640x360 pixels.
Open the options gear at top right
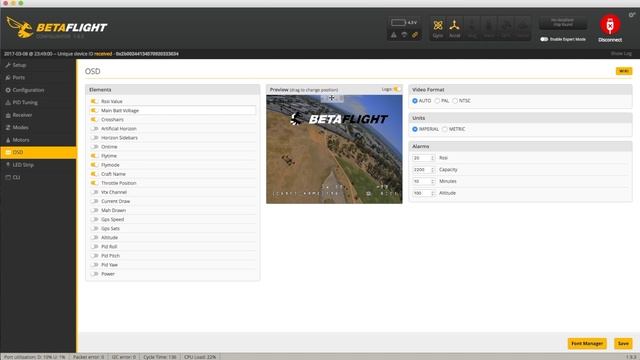click(632, 15)
